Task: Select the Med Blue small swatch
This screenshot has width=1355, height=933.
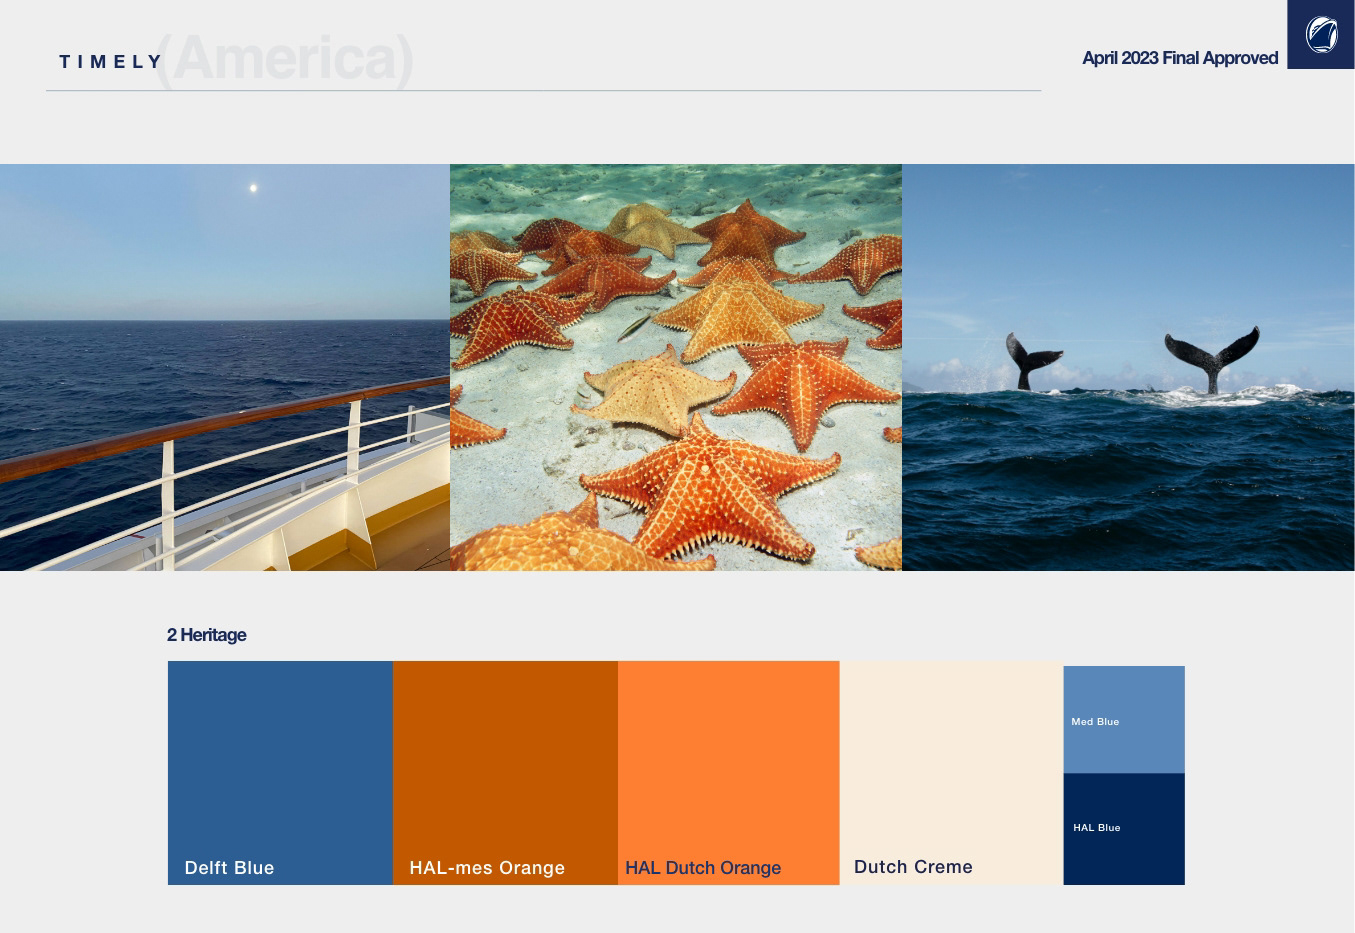Action: [1124, 720]
